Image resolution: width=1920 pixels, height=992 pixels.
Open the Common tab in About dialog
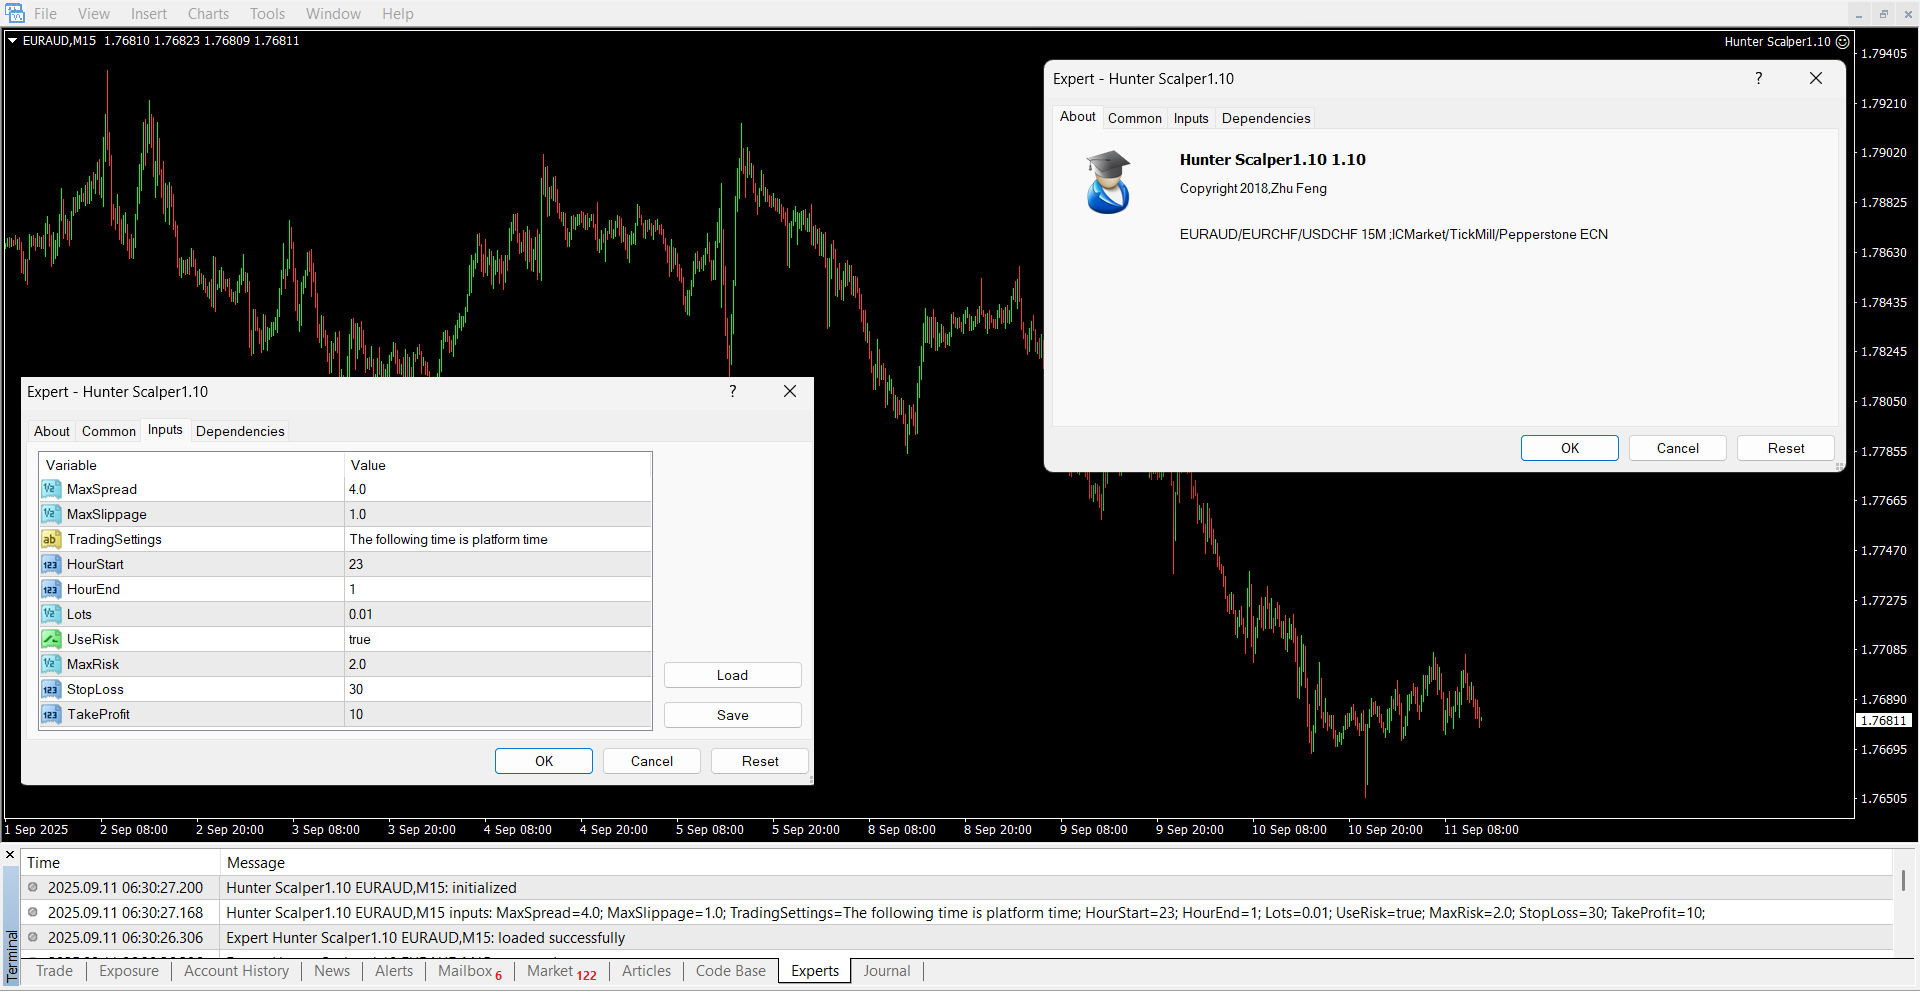[x=1134, y=118]
